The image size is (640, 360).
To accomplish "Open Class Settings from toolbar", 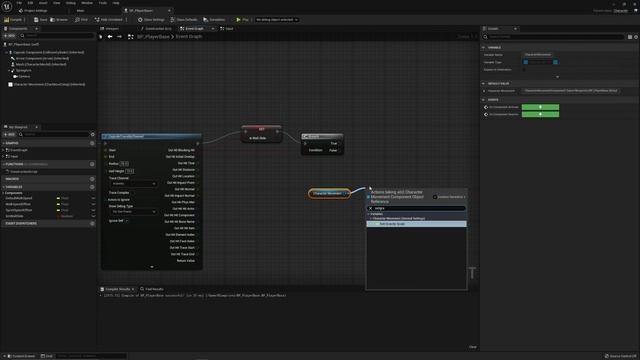I will 151,20.
